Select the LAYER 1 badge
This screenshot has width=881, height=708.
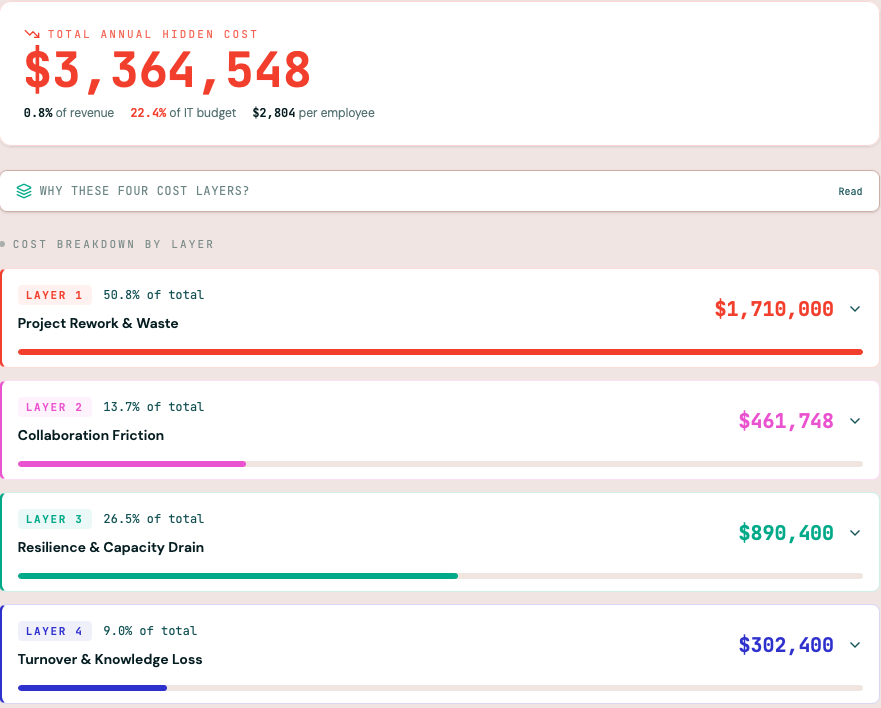pyautogui.click(x=54, y=294)
